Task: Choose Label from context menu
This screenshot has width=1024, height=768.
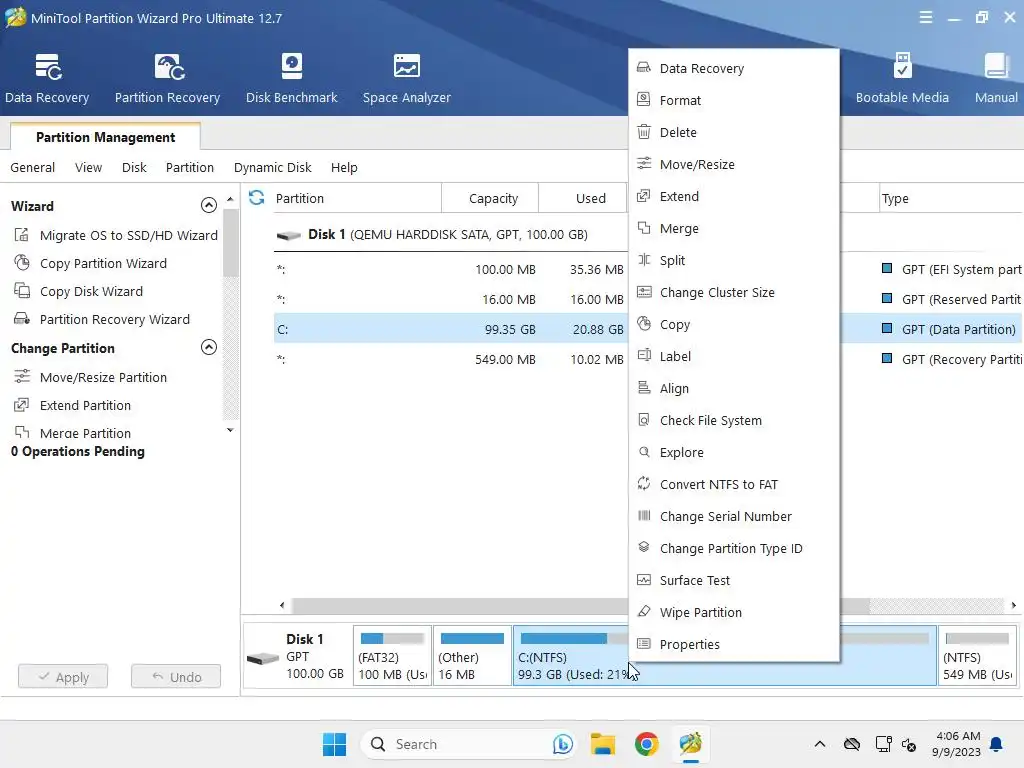Action: click(733, 356)
